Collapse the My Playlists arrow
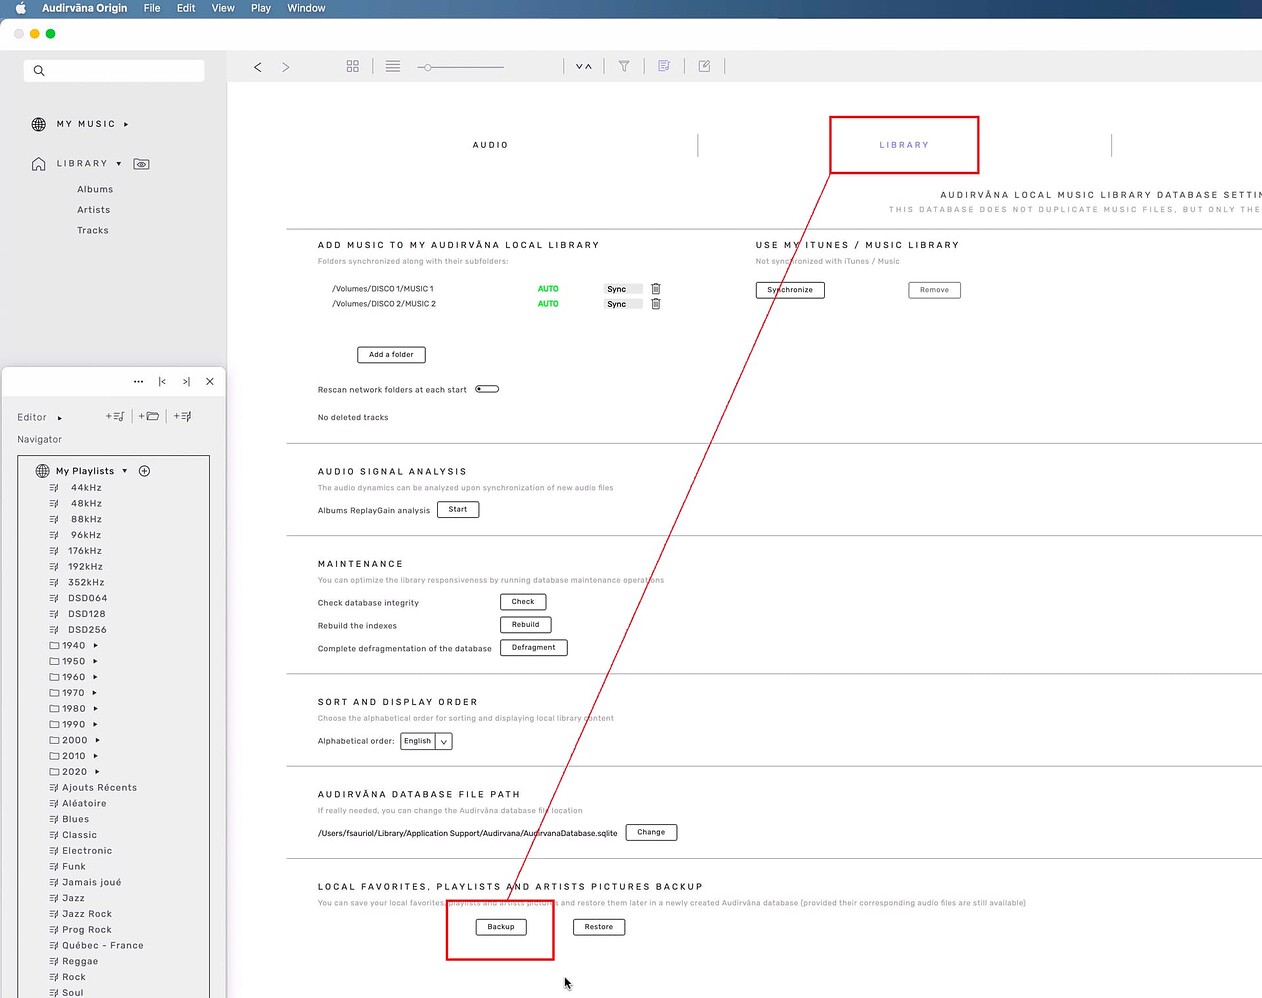 125,471
